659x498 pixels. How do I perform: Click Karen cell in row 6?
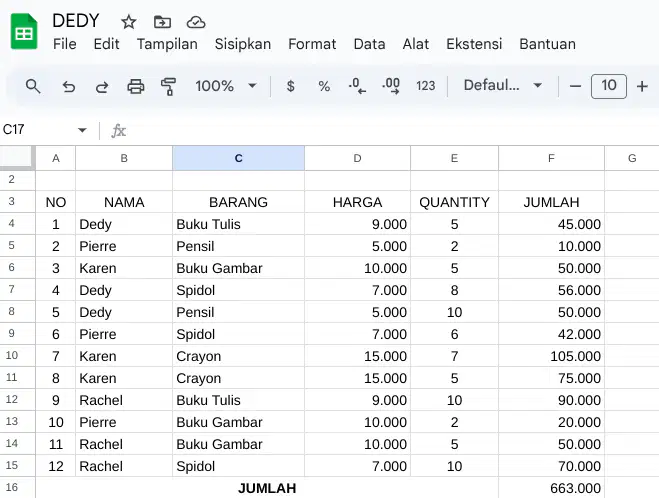[124, 268]
